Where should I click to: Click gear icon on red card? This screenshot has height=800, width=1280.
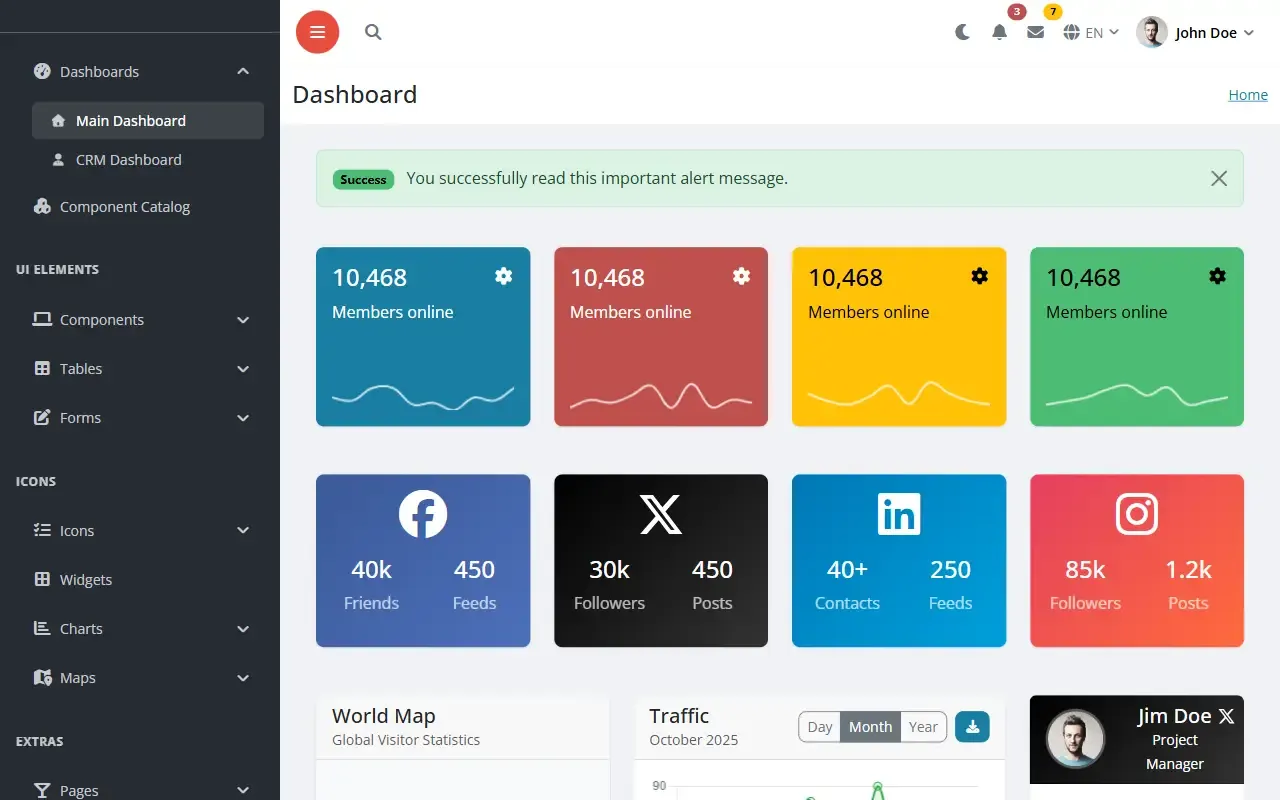741,276
